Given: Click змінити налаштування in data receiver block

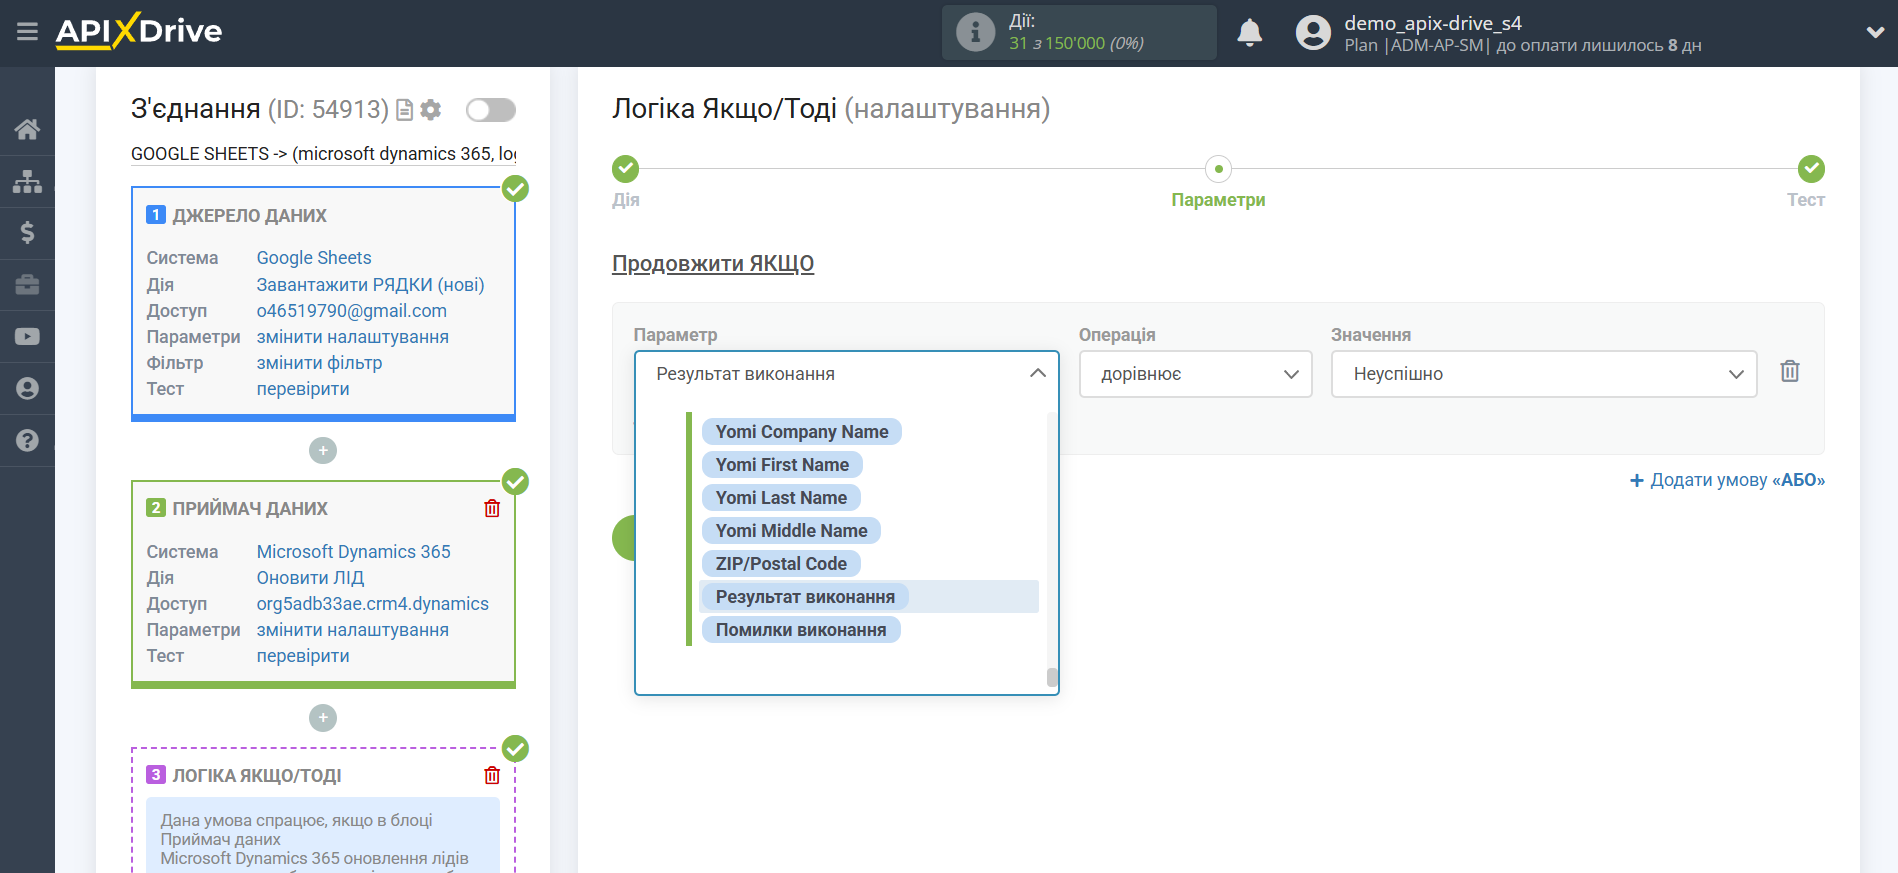Looking at the screenshot, I should [x=352, y=630].
